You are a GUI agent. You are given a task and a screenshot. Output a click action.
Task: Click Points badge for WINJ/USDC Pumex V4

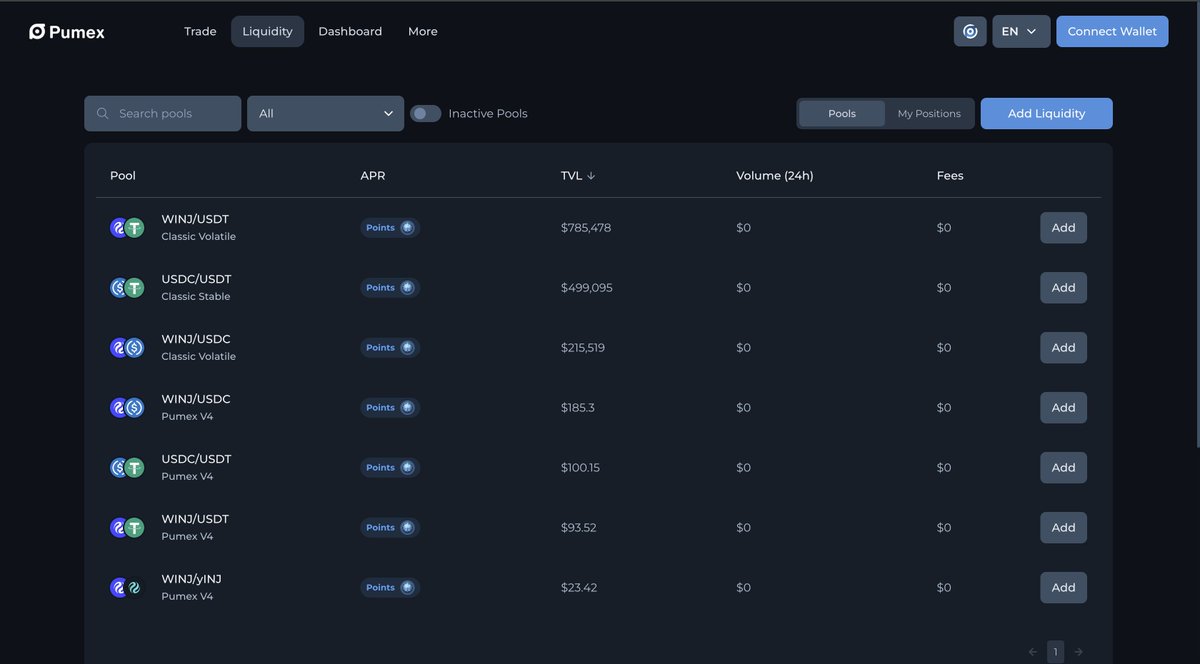[x=390, y=408]
